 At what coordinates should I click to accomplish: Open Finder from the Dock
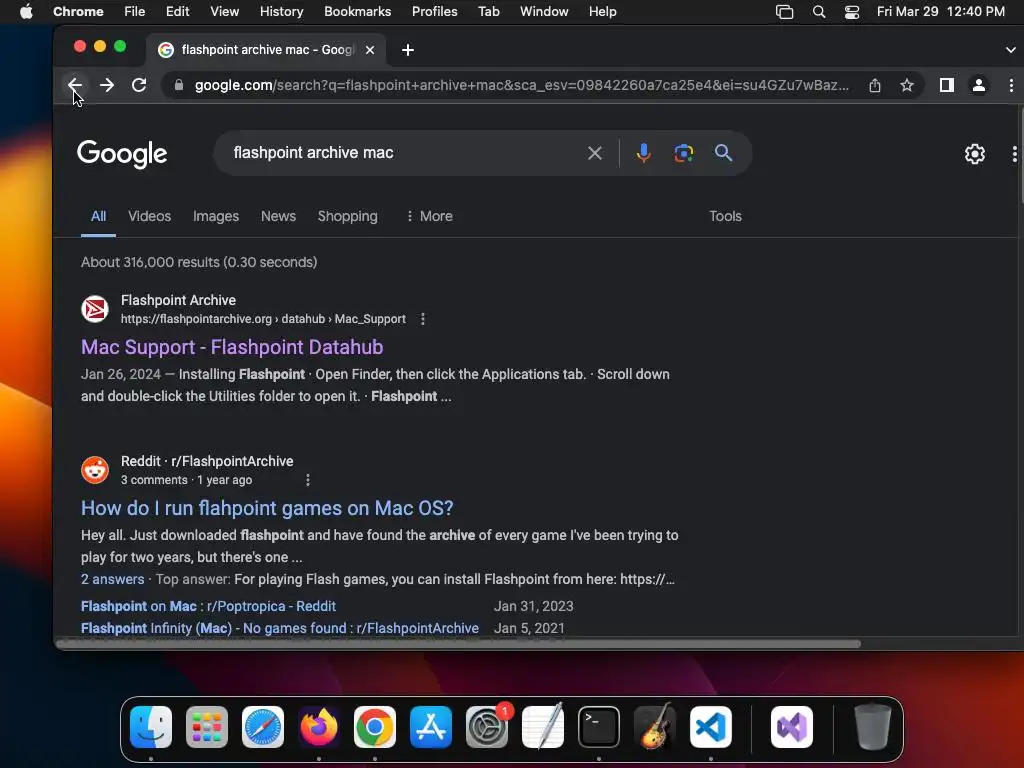pyautogui.click(x=151, y=727)
